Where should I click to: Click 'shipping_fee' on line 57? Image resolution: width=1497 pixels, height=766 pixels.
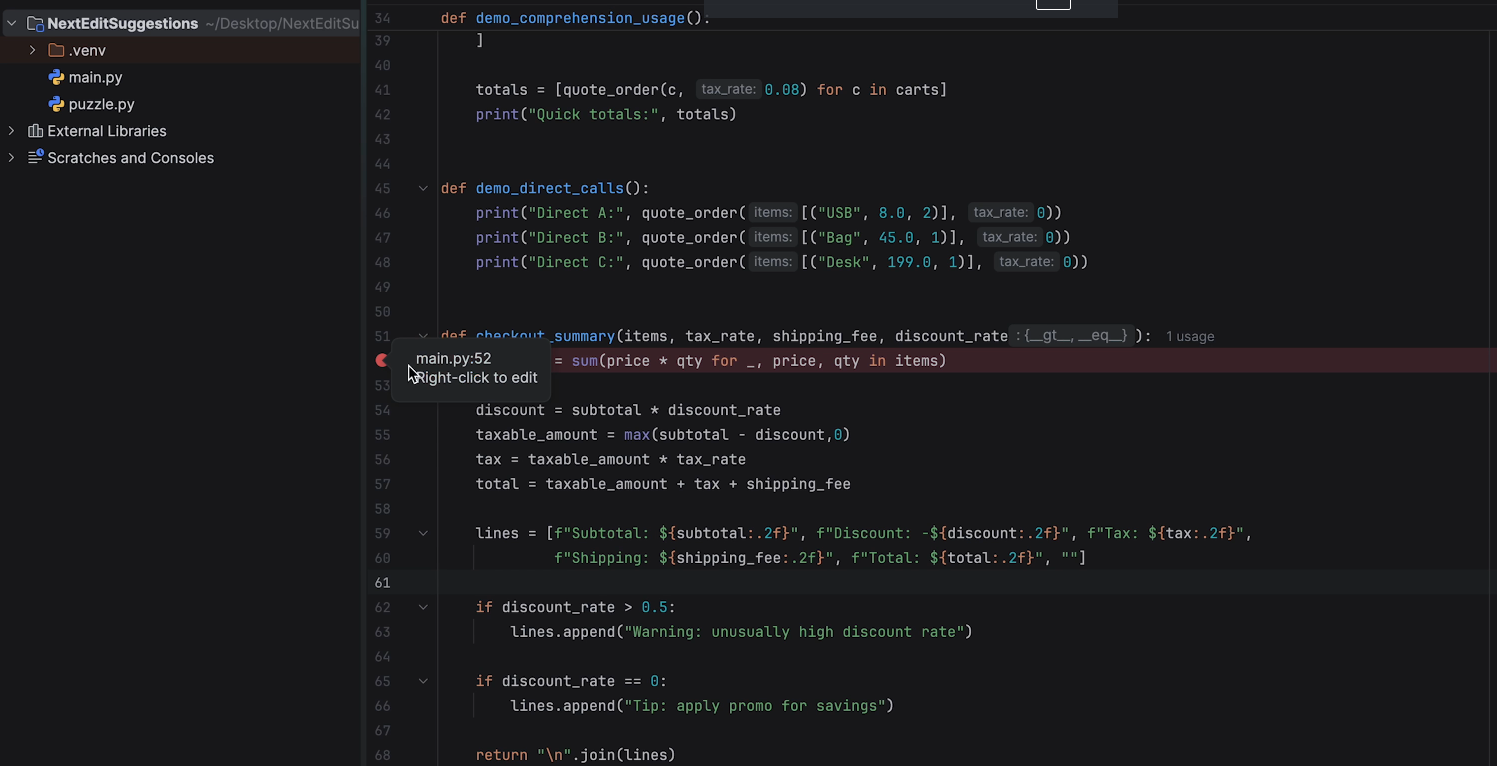[x=798, y=484]
